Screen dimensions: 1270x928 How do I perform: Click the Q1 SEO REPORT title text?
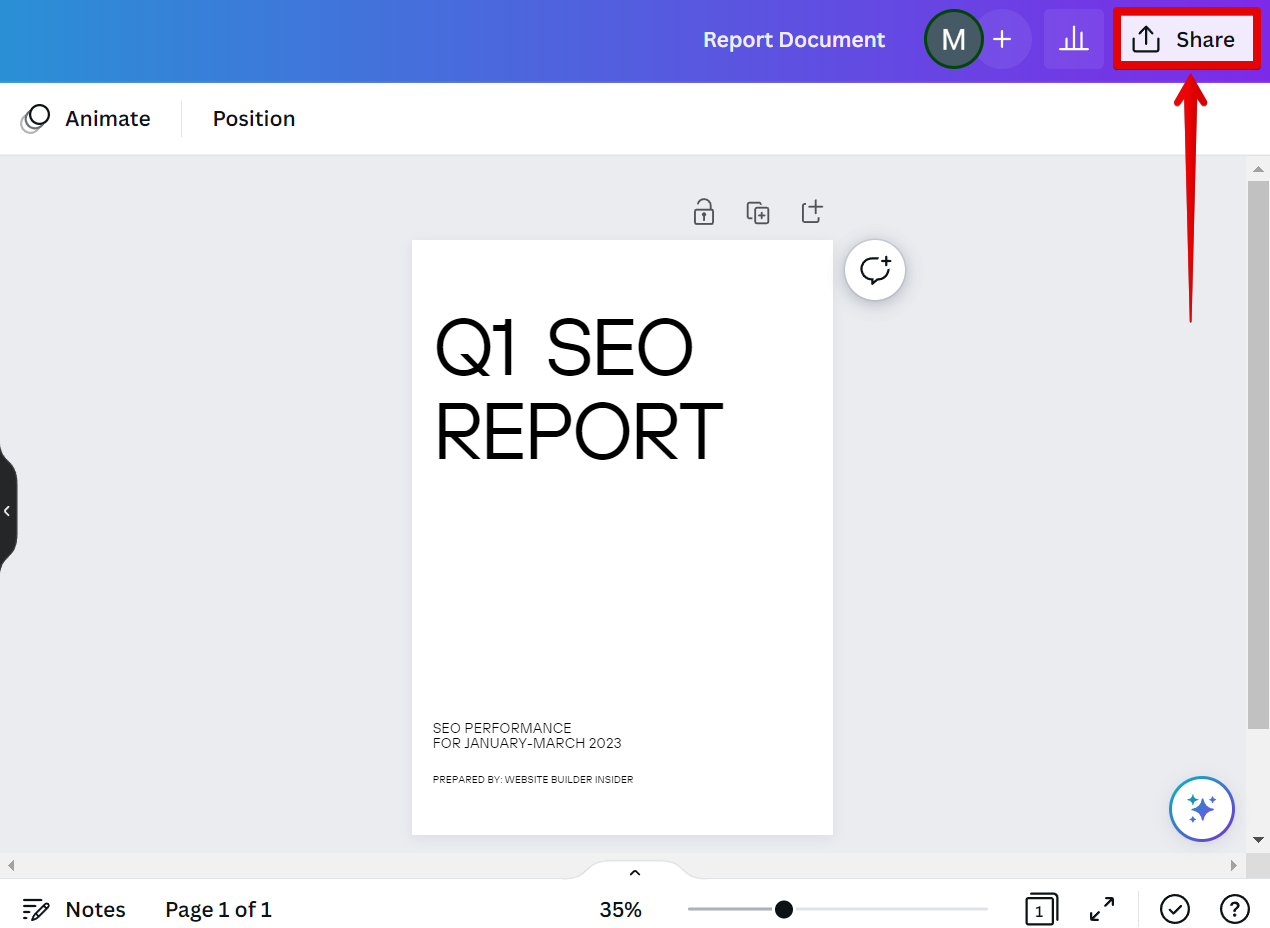(578, 390)
